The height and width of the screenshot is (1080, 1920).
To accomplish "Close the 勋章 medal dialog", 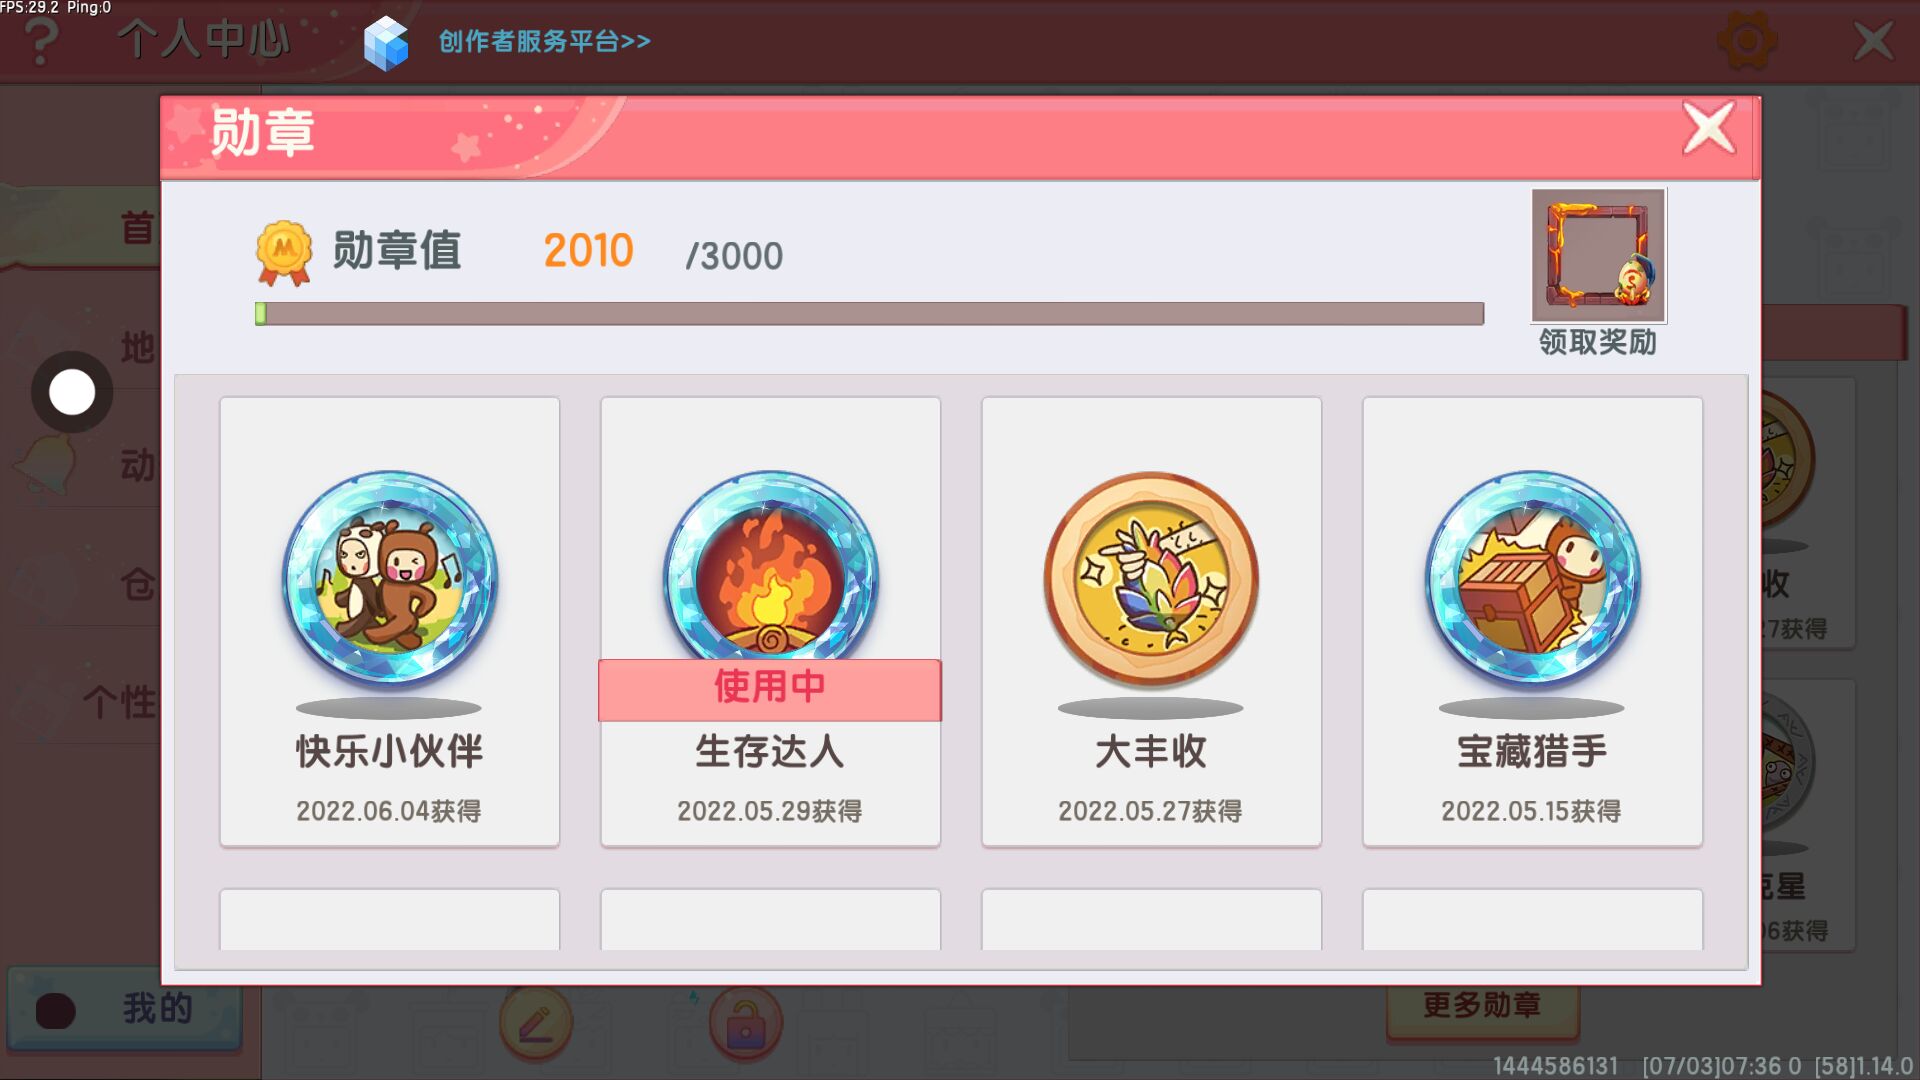I will (1708, 129).
